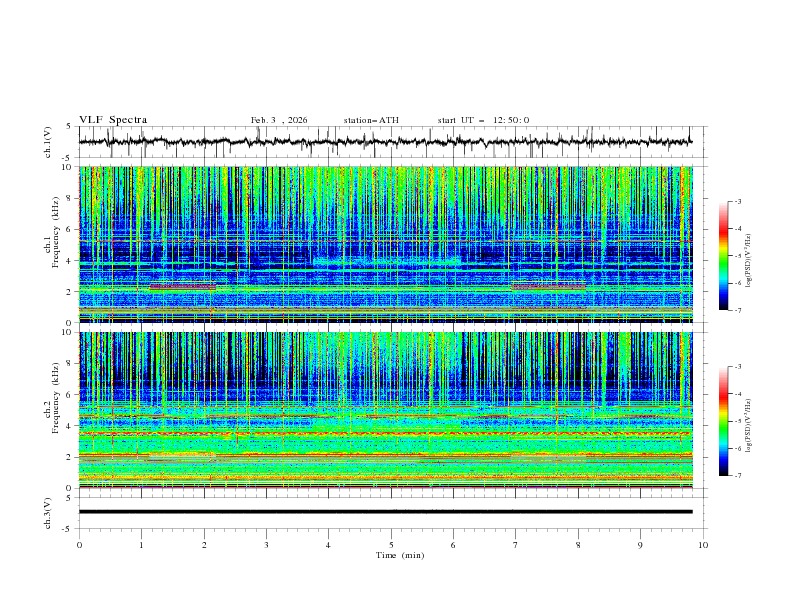Click the "-5" tick on the ch.2 colorbar
Image resolution: width=792 pixels, height=612 pixels.
point(738,421)
